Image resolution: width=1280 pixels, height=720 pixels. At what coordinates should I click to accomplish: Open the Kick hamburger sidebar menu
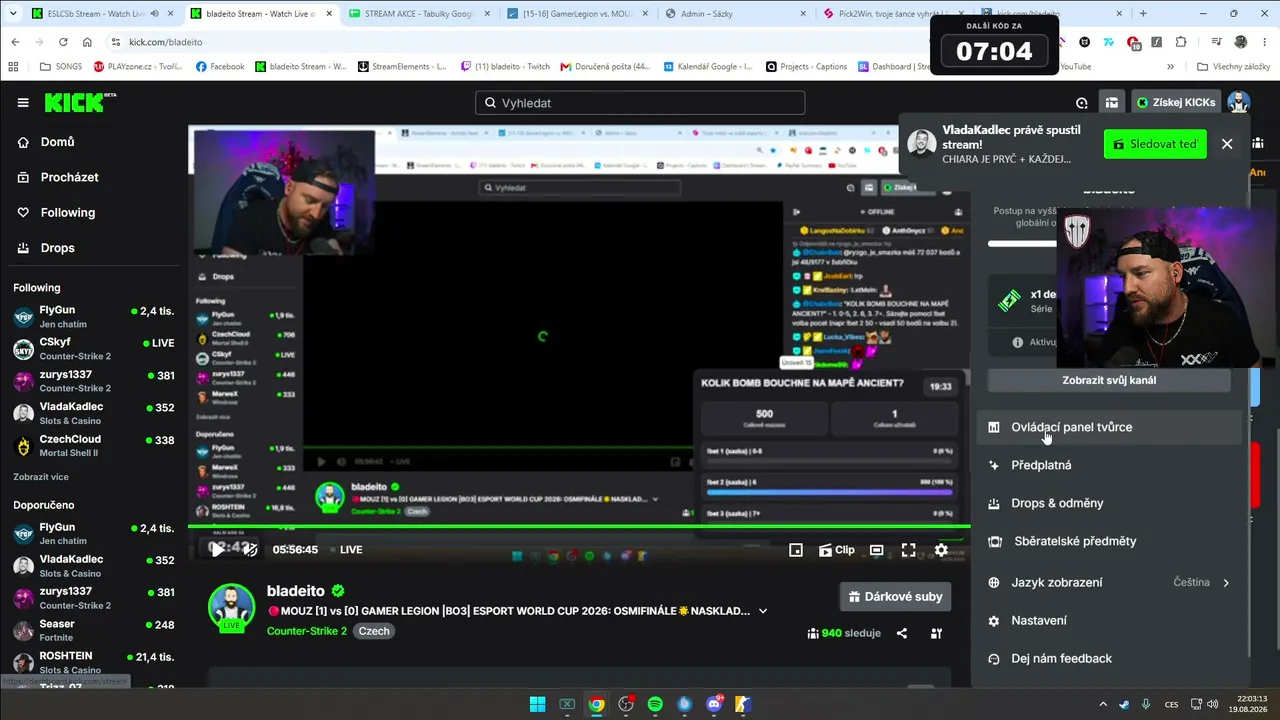23,103
